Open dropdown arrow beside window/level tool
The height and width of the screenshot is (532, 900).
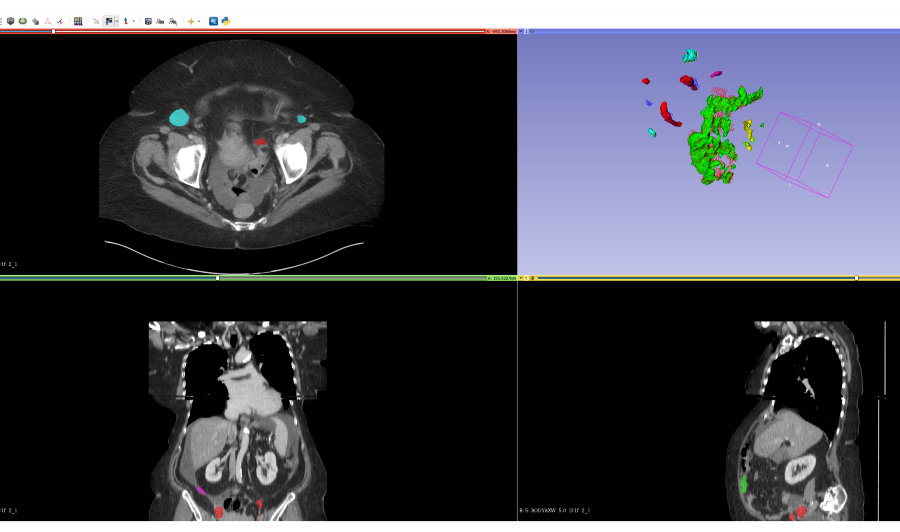pyautogui.click(x=117, y=21)
